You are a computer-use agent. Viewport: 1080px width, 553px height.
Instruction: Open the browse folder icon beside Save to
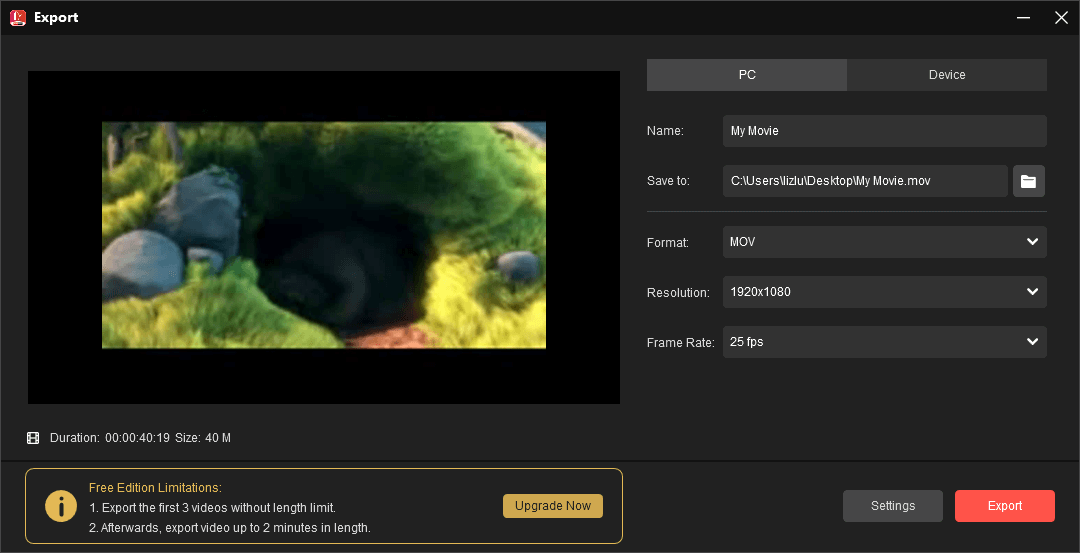coord(1028,181)
